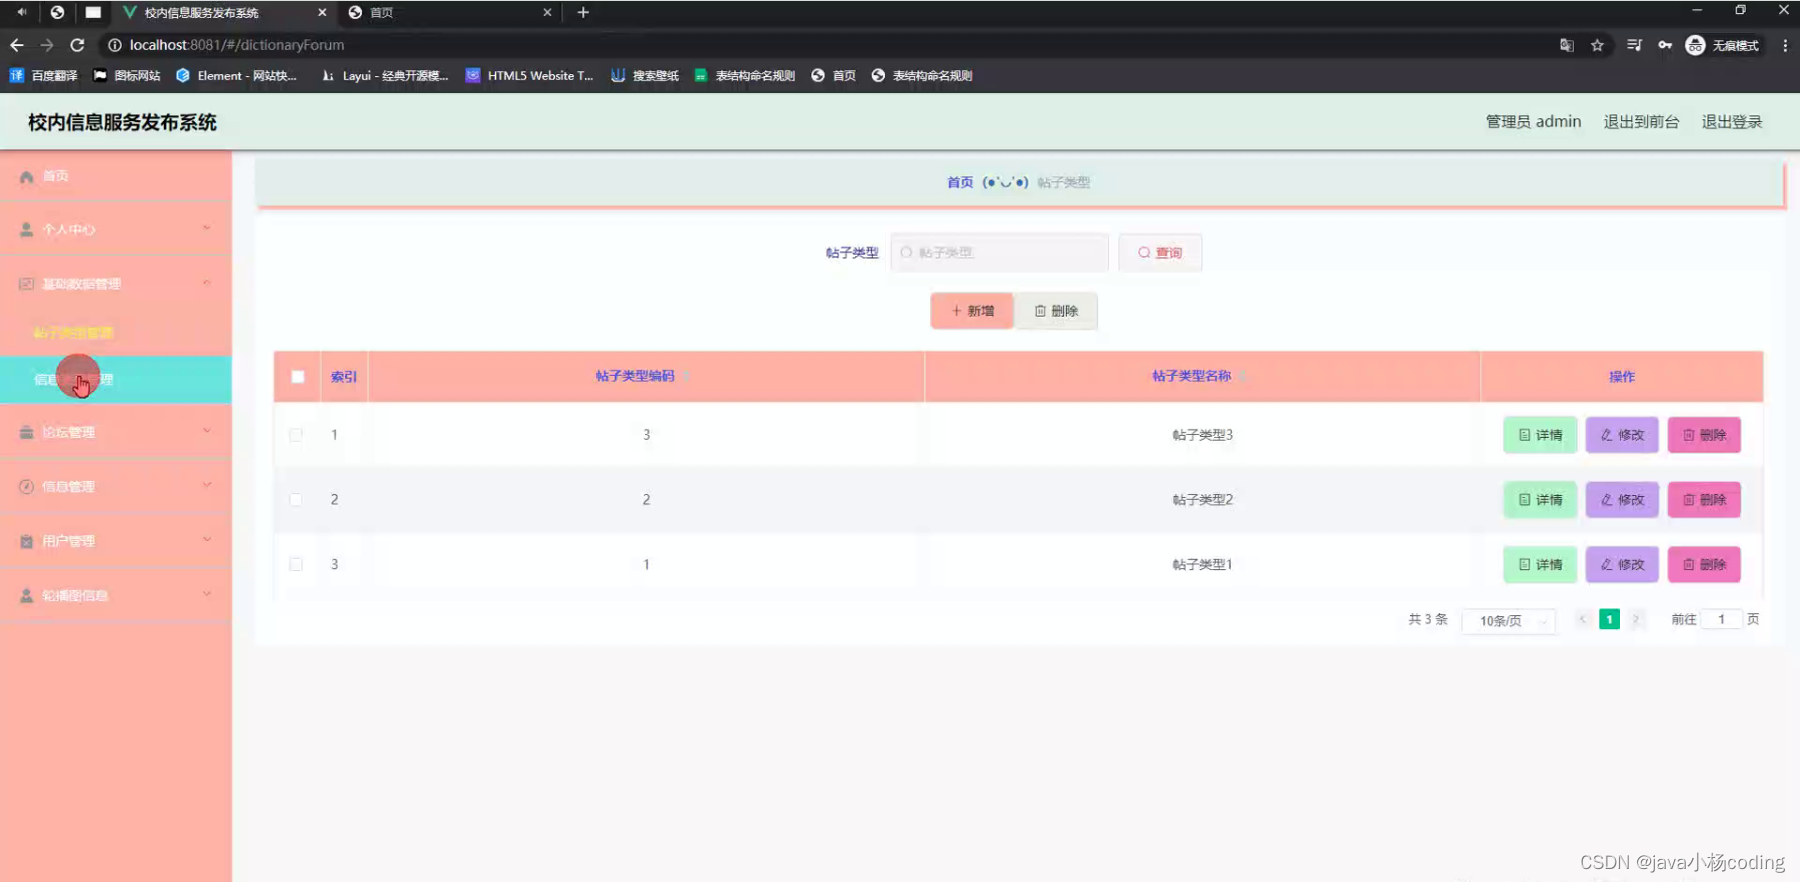Check the checkbox for row 帖子类型3
This screenshot has height=882, width=1800.
coord(296,435)
